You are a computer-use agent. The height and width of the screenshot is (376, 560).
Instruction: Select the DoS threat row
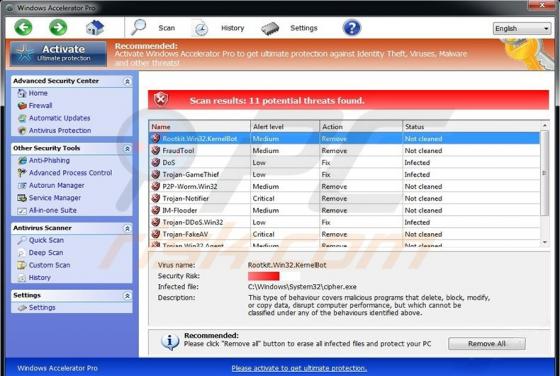[x=344, y=162]
